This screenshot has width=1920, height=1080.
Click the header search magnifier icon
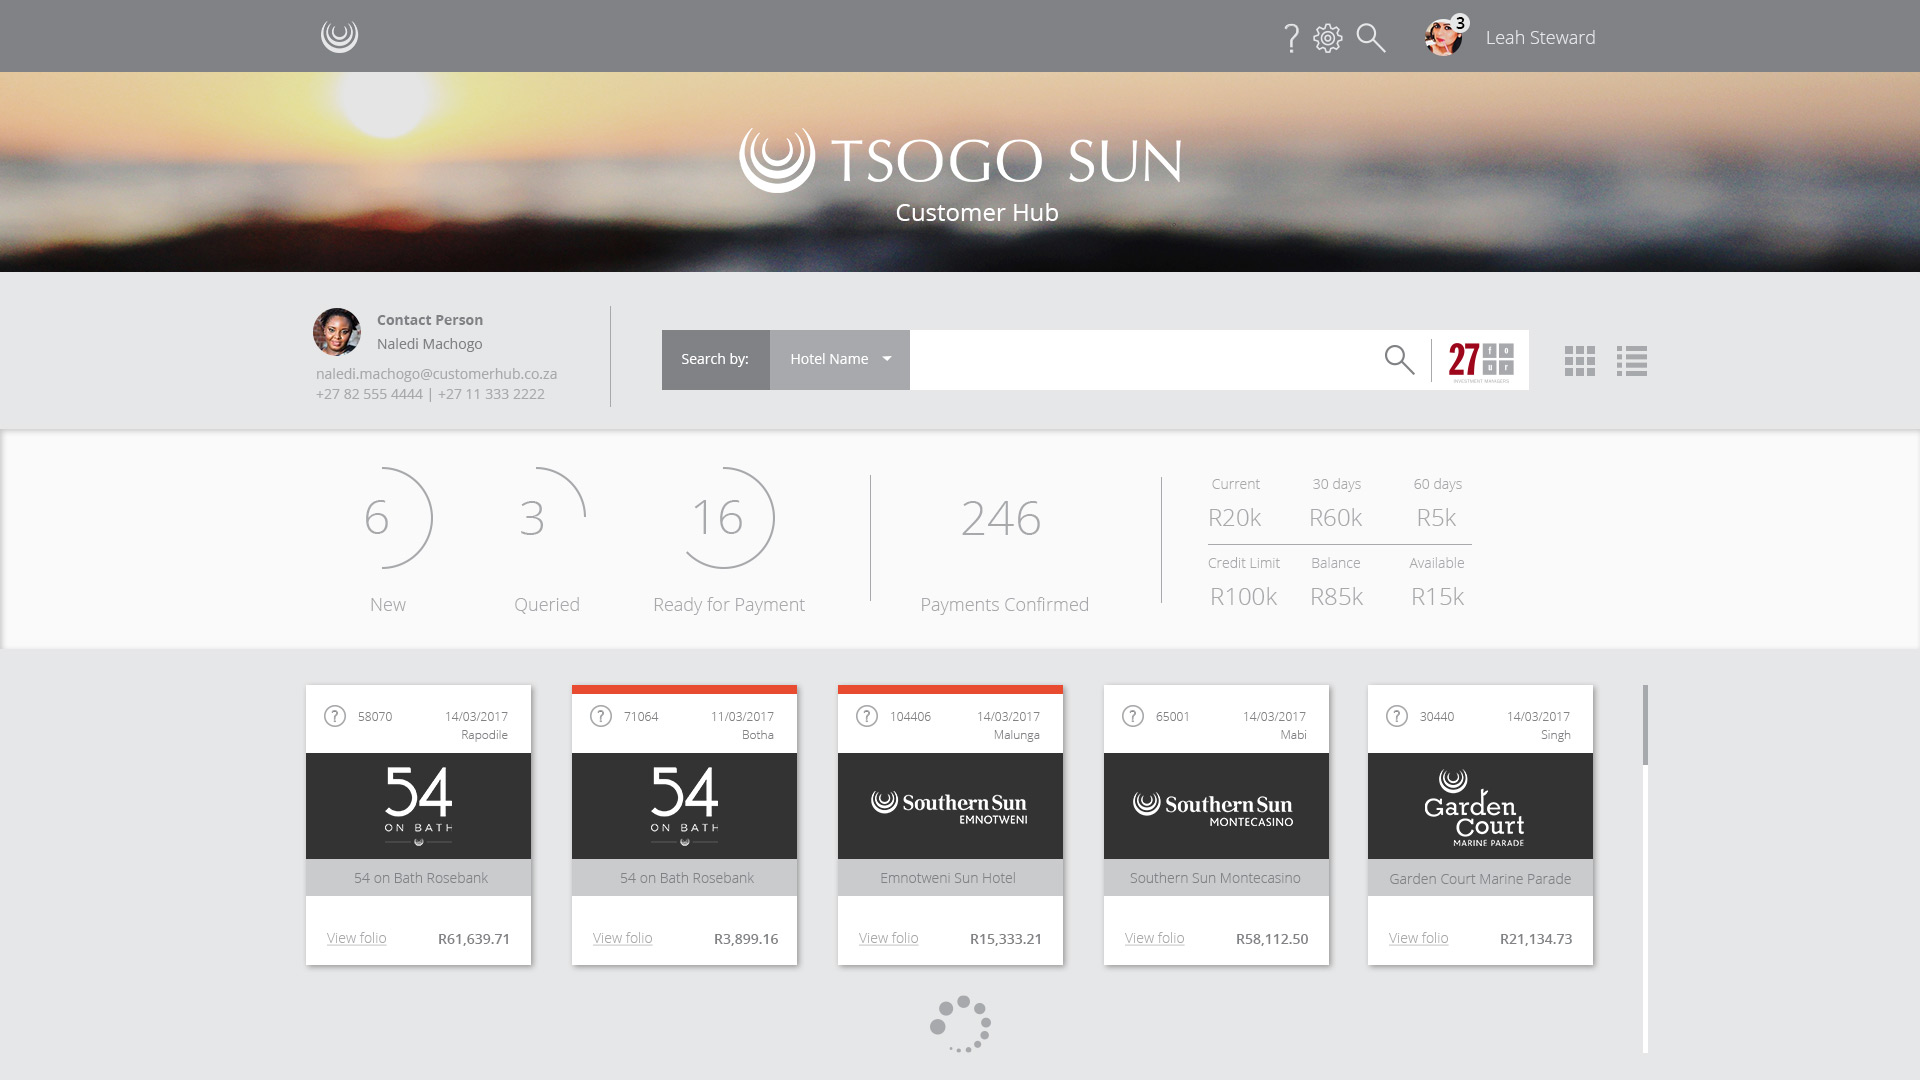pyautogui.click(x=1371, y=38)
